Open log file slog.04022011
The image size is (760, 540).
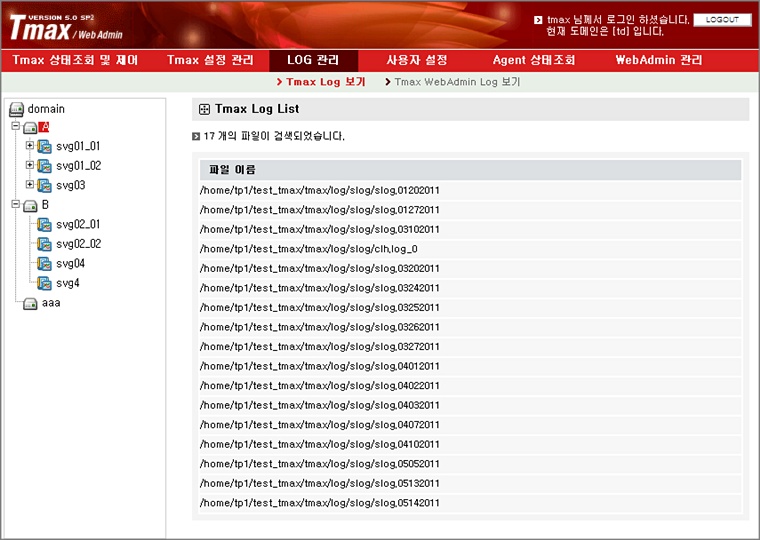pos(320,386)
